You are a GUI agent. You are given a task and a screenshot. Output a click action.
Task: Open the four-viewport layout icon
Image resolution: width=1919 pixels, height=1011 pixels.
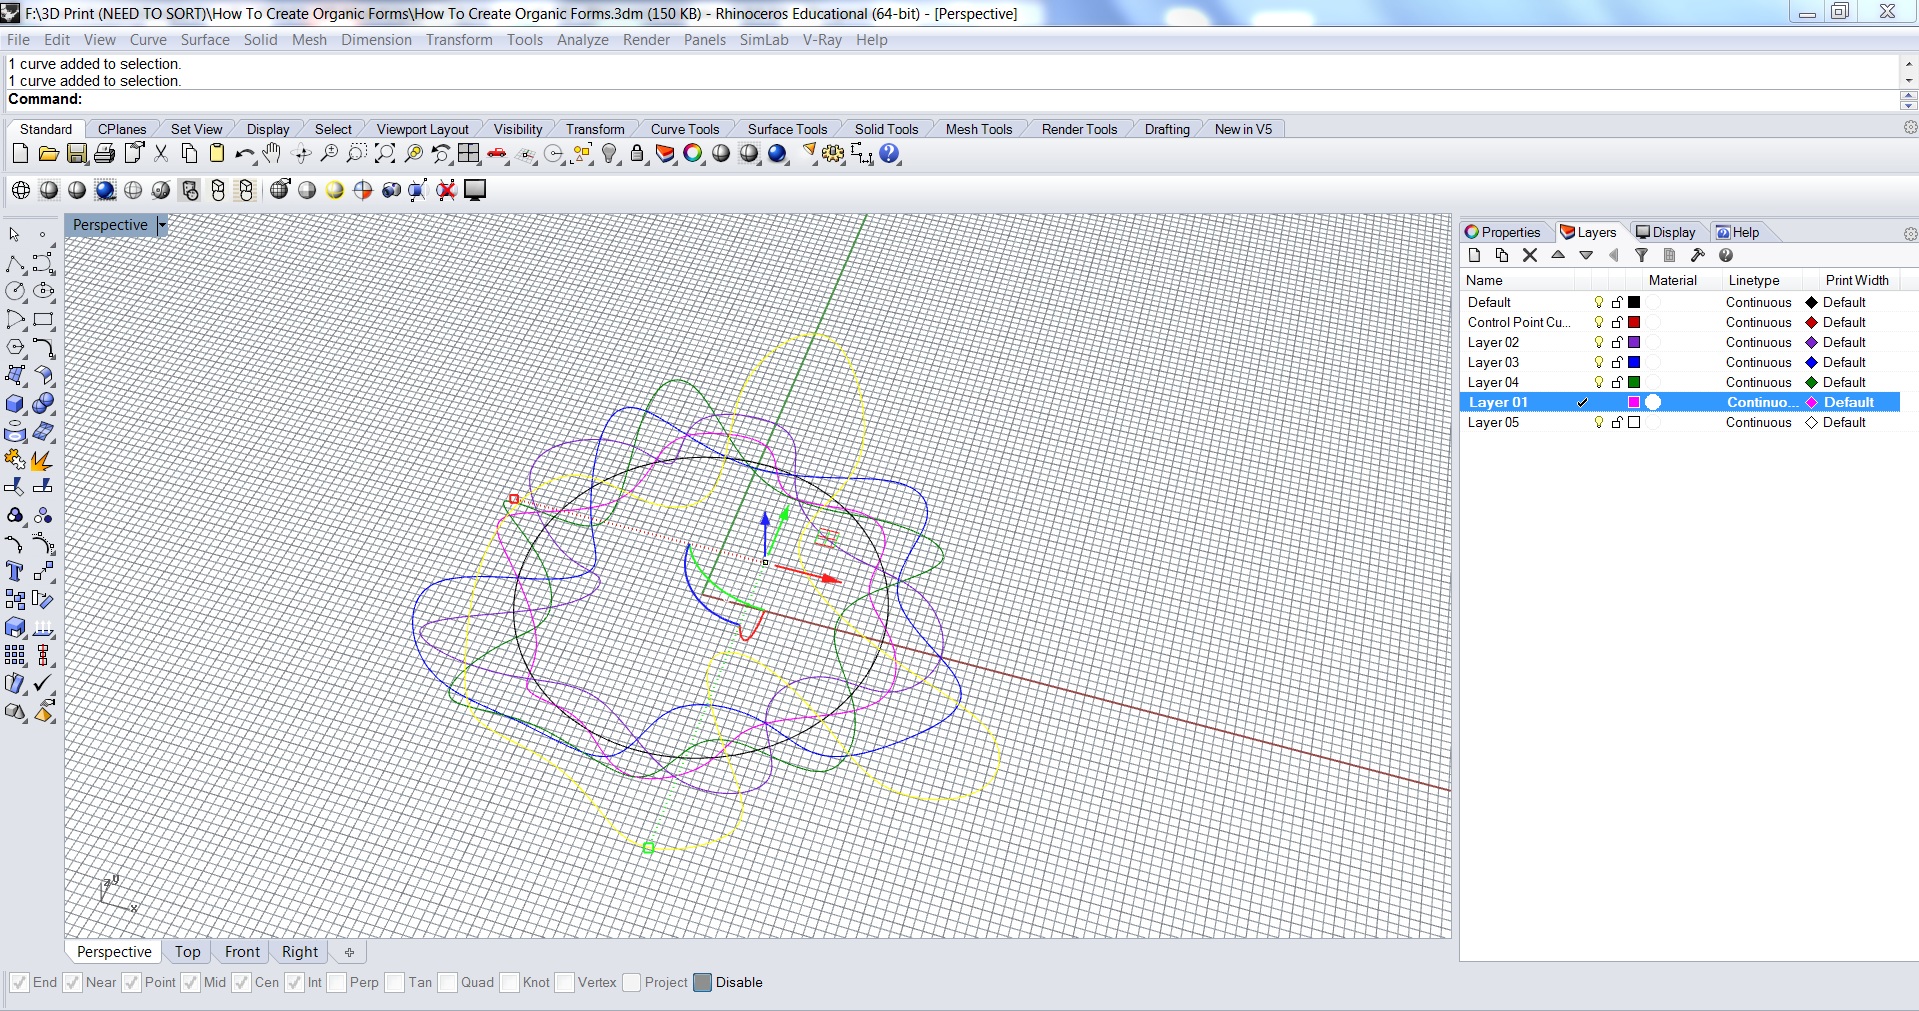[x=469, y=153]
